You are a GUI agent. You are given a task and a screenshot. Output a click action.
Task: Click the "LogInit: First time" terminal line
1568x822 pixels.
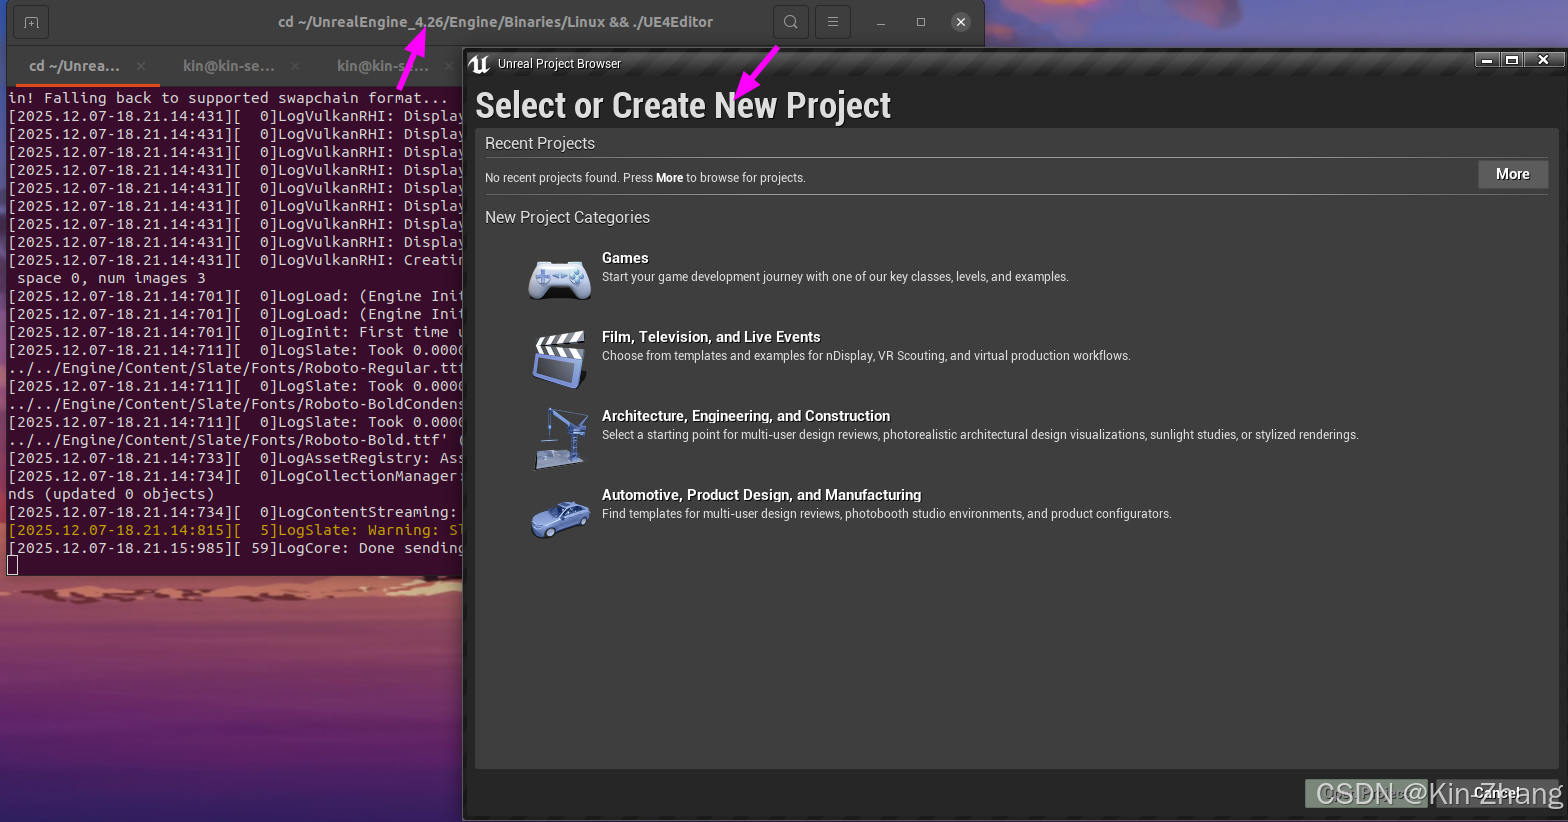[234, 332]
